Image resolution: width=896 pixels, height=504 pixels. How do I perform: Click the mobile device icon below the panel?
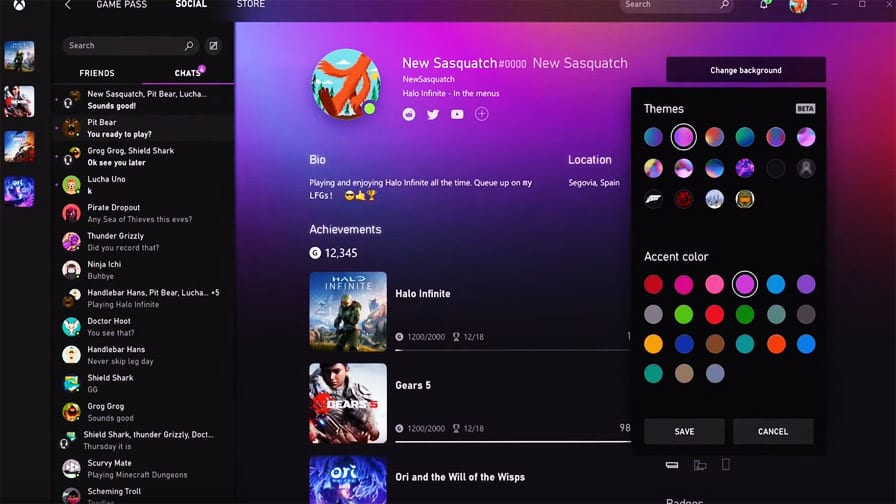726,465
